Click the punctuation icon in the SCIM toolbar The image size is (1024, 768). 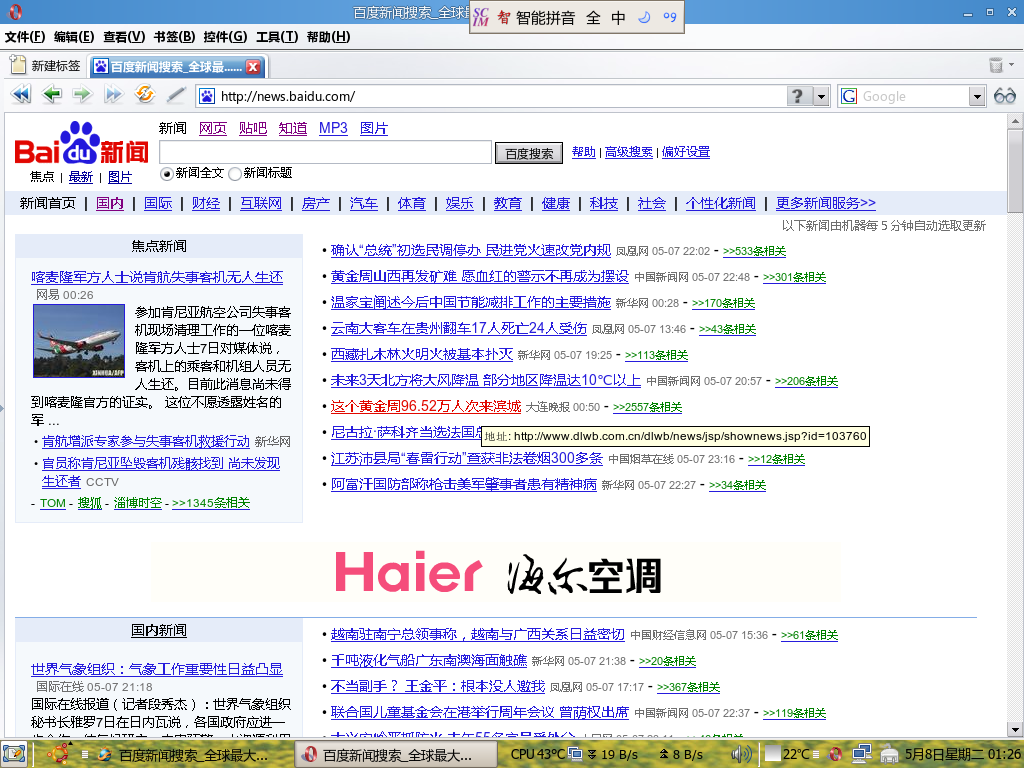pos(669,18)
